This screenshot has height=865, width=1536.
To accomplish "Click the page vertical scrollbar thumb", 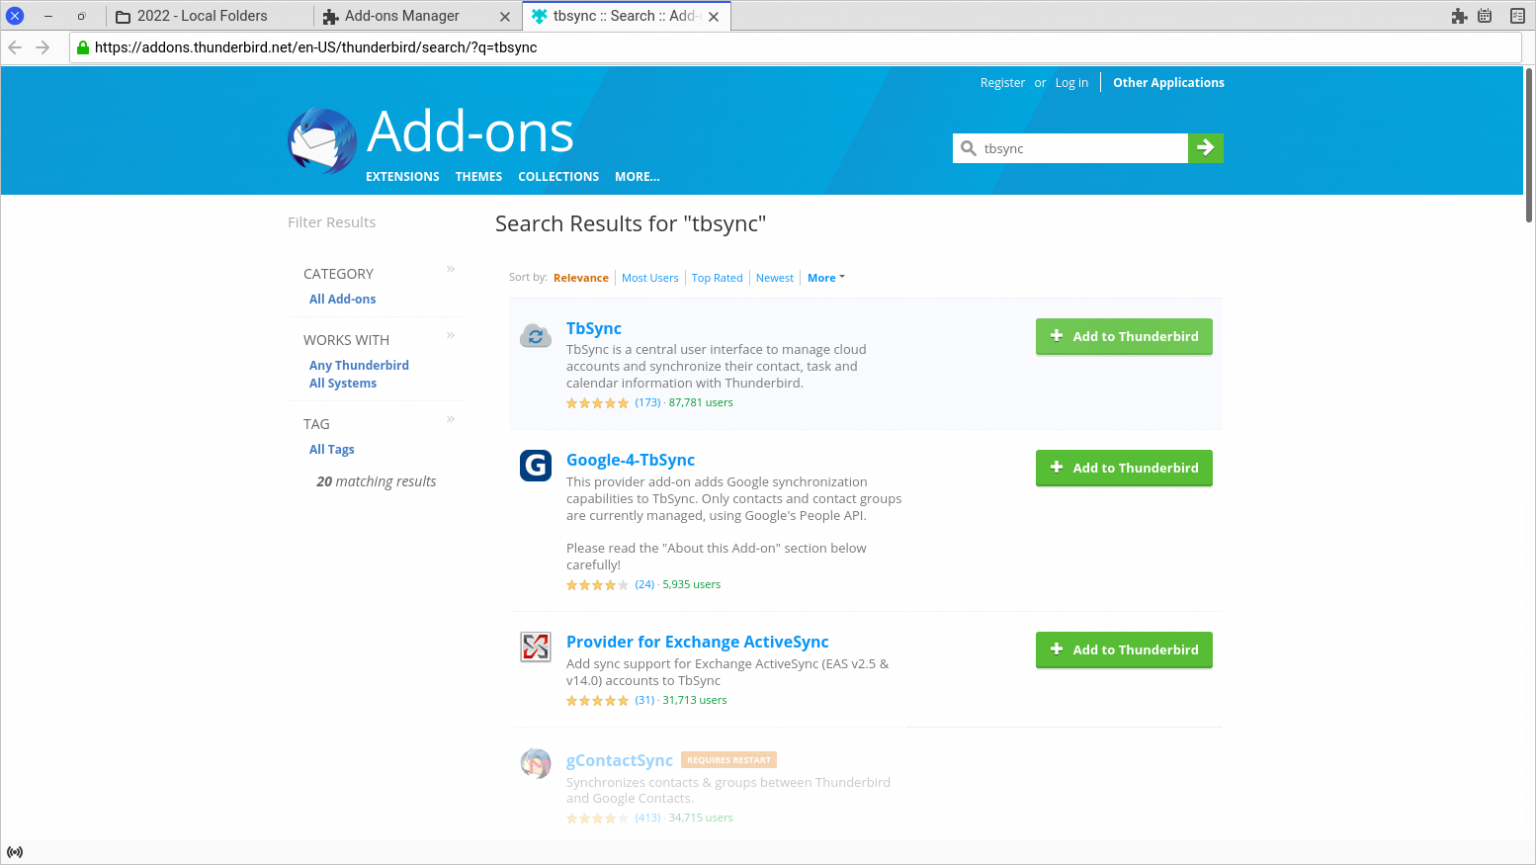I will [1528, 146].
